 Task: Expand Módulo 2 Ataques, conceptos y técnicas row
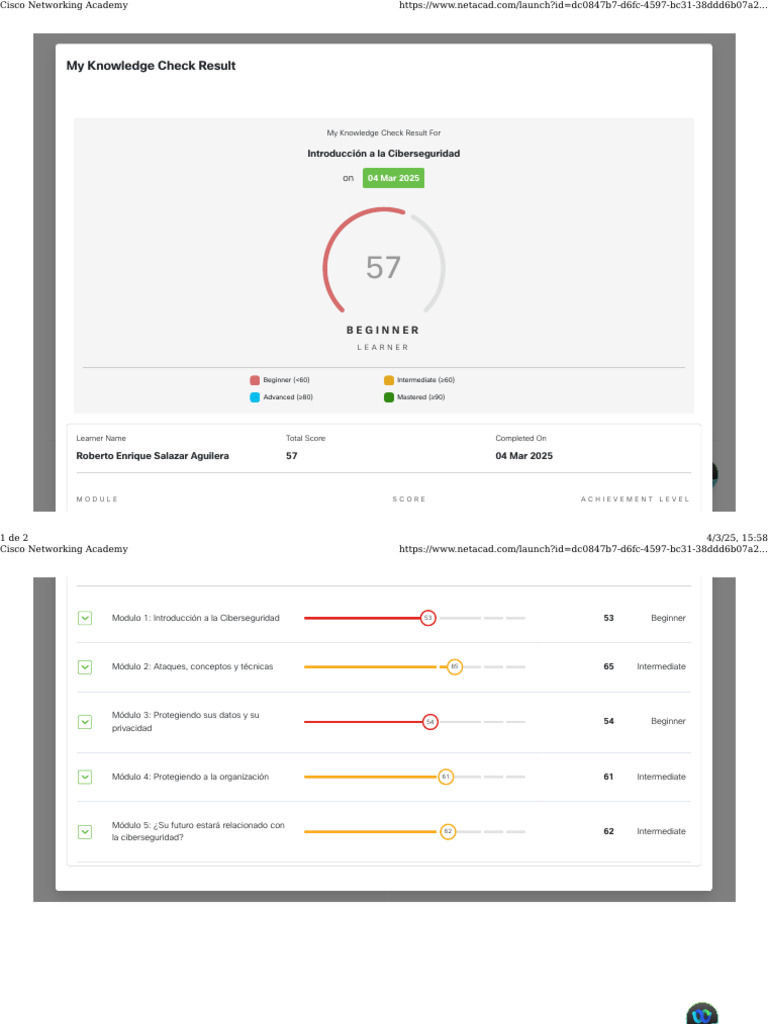[x=85, y=667]
